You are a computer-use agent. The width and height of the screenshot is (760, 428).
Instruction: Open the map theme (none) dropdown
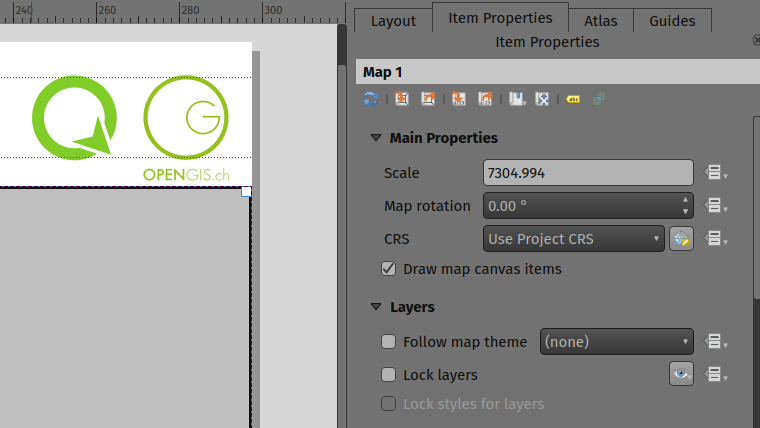617,342
